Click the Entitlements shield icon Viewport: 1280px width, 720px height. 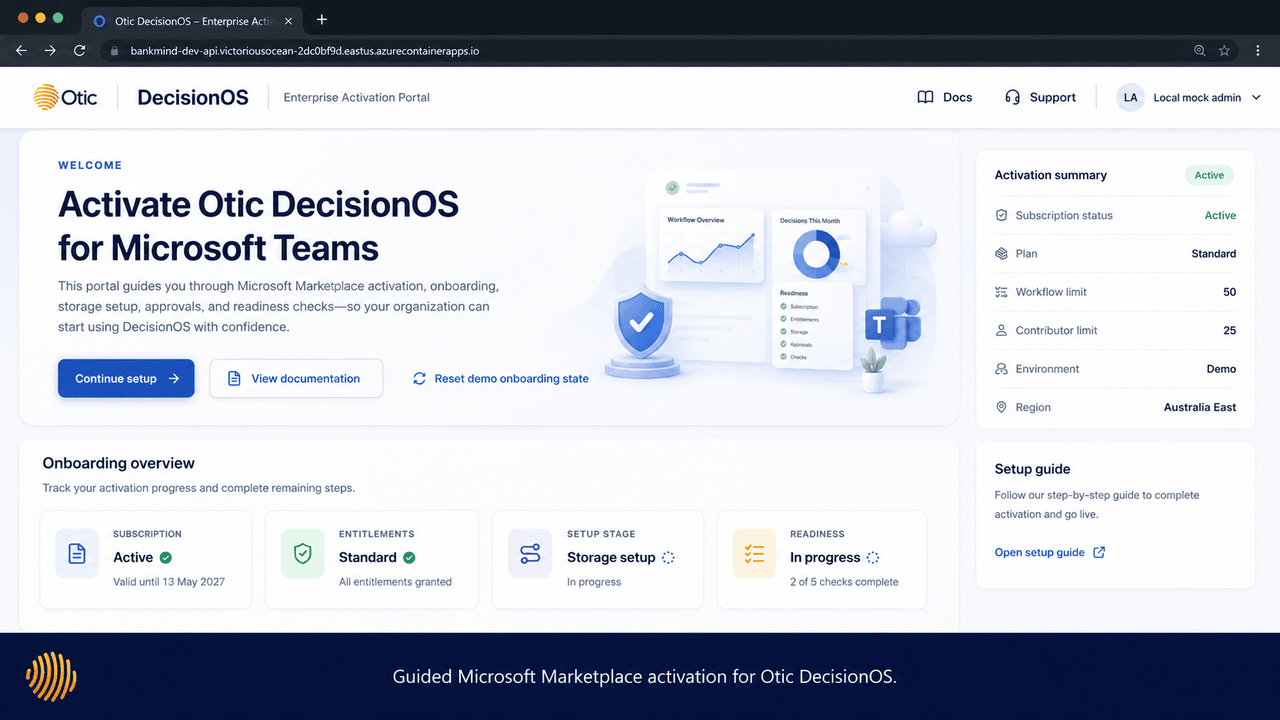click(x=303, y=554)
